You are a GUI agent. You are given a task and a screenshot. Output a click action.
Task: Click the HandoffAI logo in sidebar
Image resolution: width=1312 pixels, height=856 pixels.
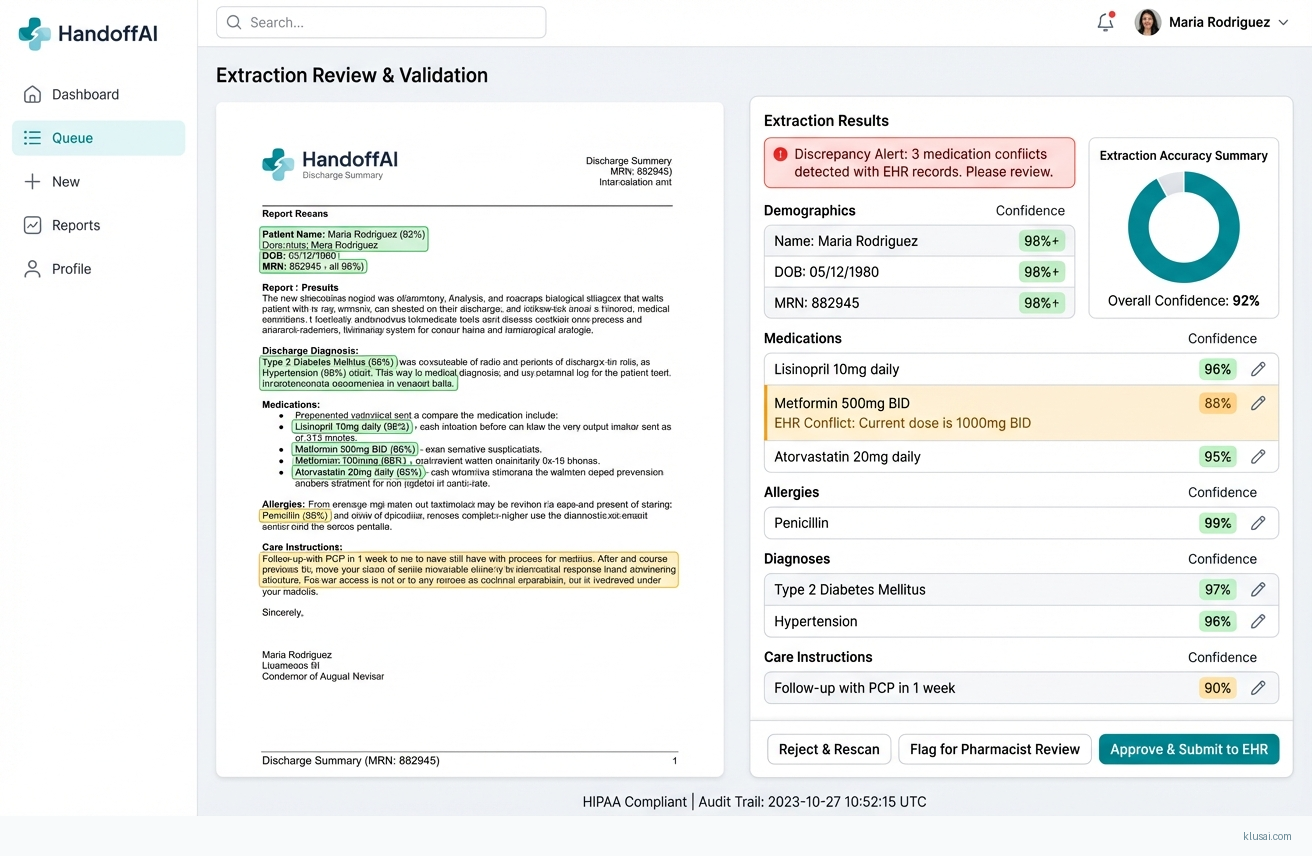pos(88,33)
